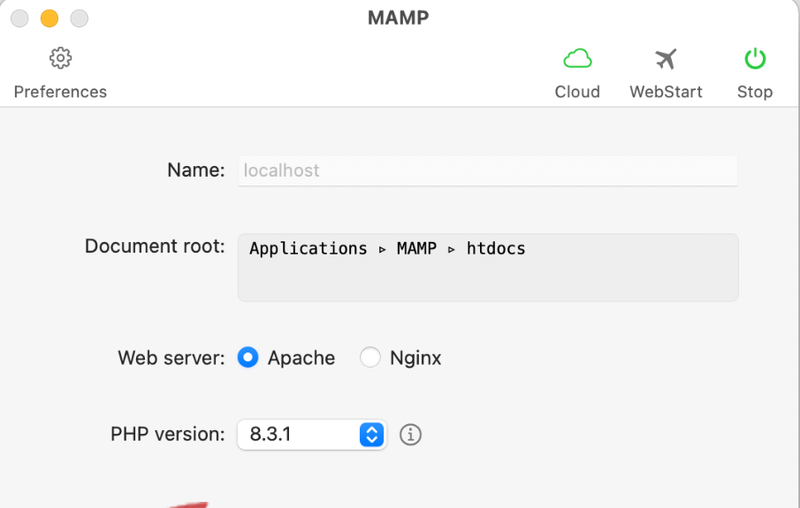This screenshot has width=800, height=508.
Task: Stop servers with the power icon
Action: [x=755, y=59]
